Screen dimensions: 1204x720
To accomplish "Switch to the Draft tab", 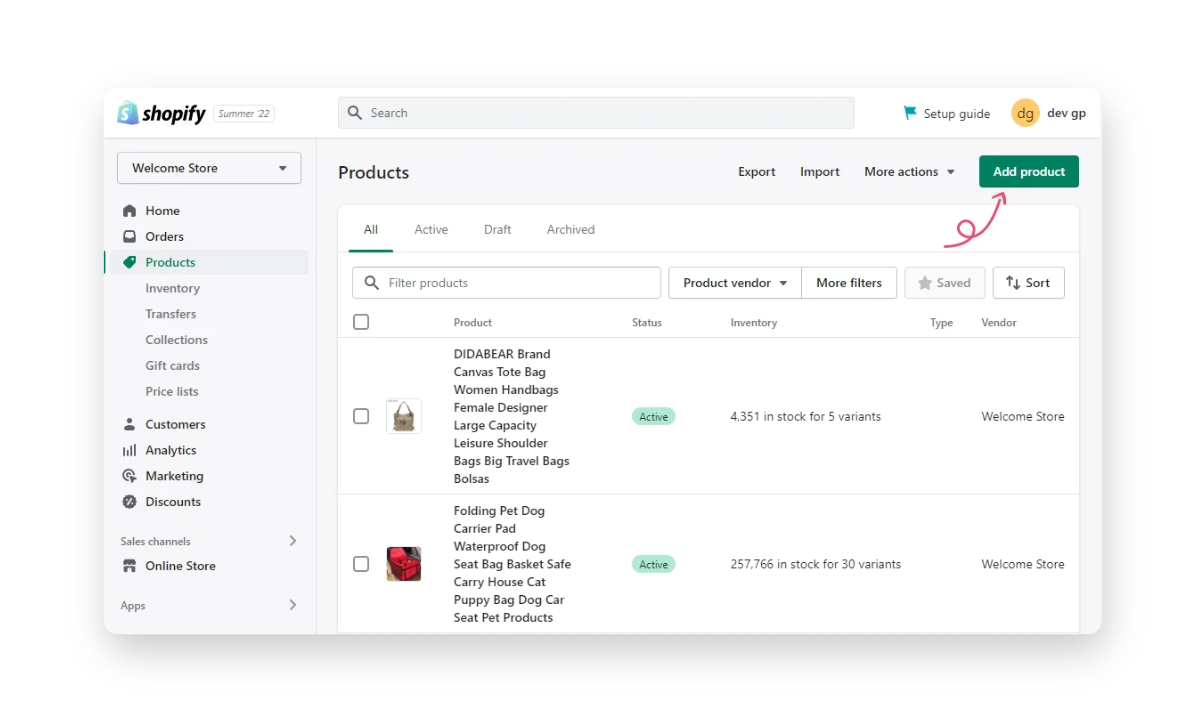I will coord(497,230).
